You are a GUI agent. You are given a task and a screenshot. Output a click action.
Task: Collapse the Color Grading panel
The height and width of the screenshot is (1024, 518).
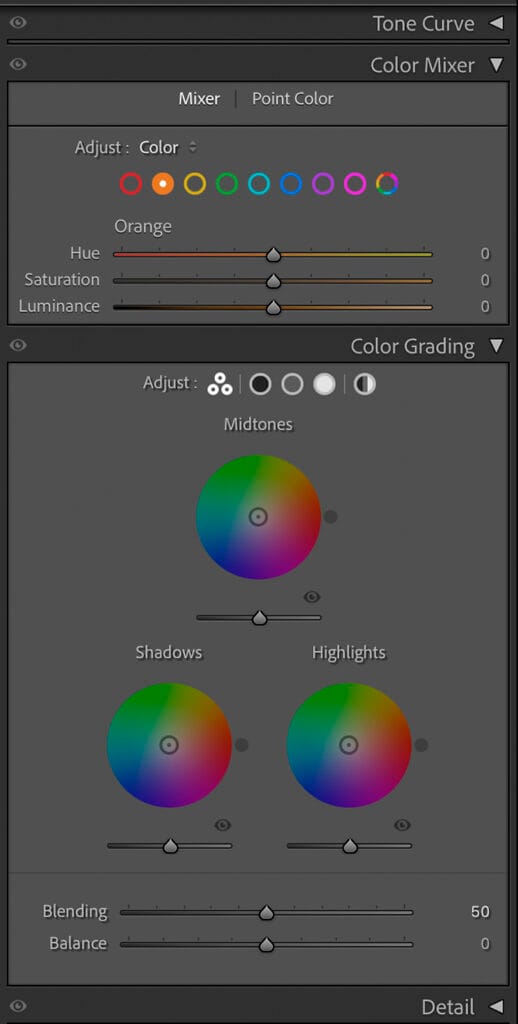pyautogui.click(x=496, y=345)
